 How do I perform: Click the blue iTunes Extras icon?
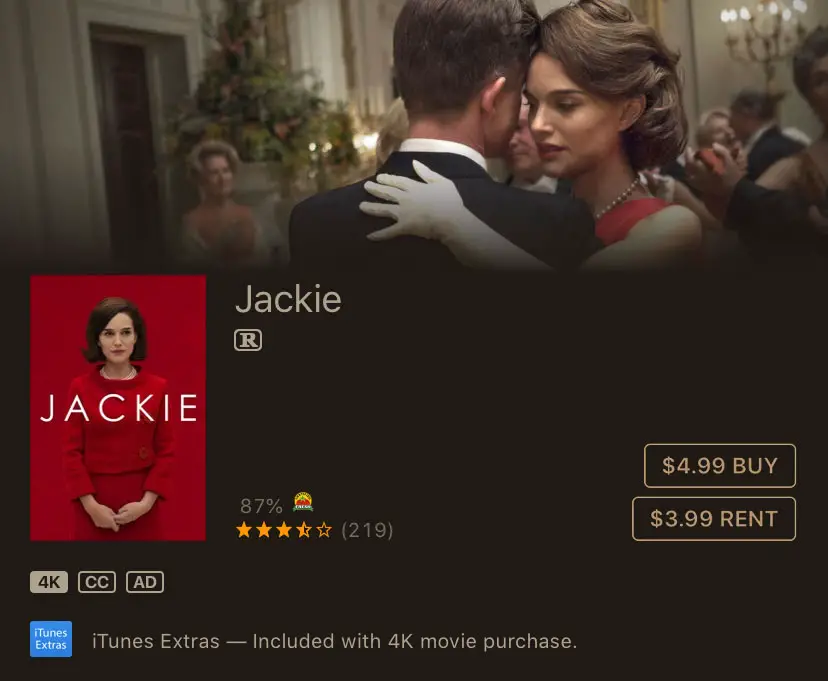point(51,639)
